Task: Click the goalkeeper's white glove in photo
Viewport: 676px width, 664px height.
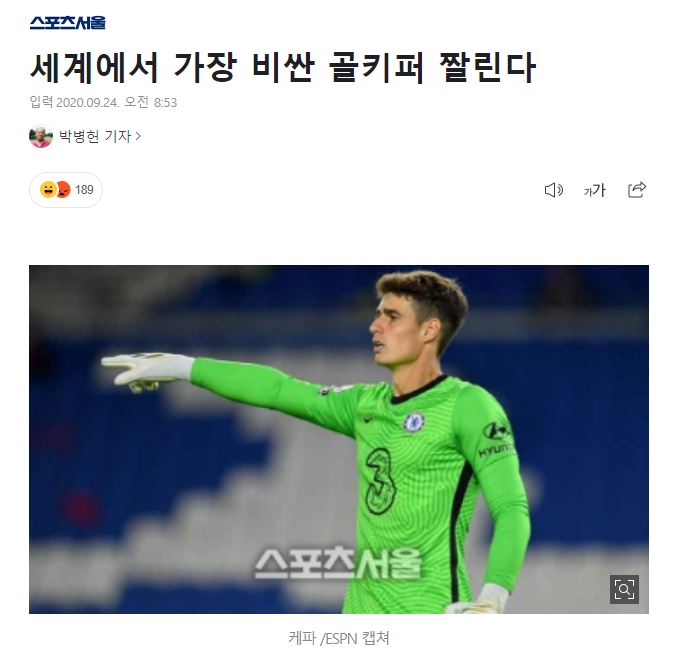Action: coord(147,372)
